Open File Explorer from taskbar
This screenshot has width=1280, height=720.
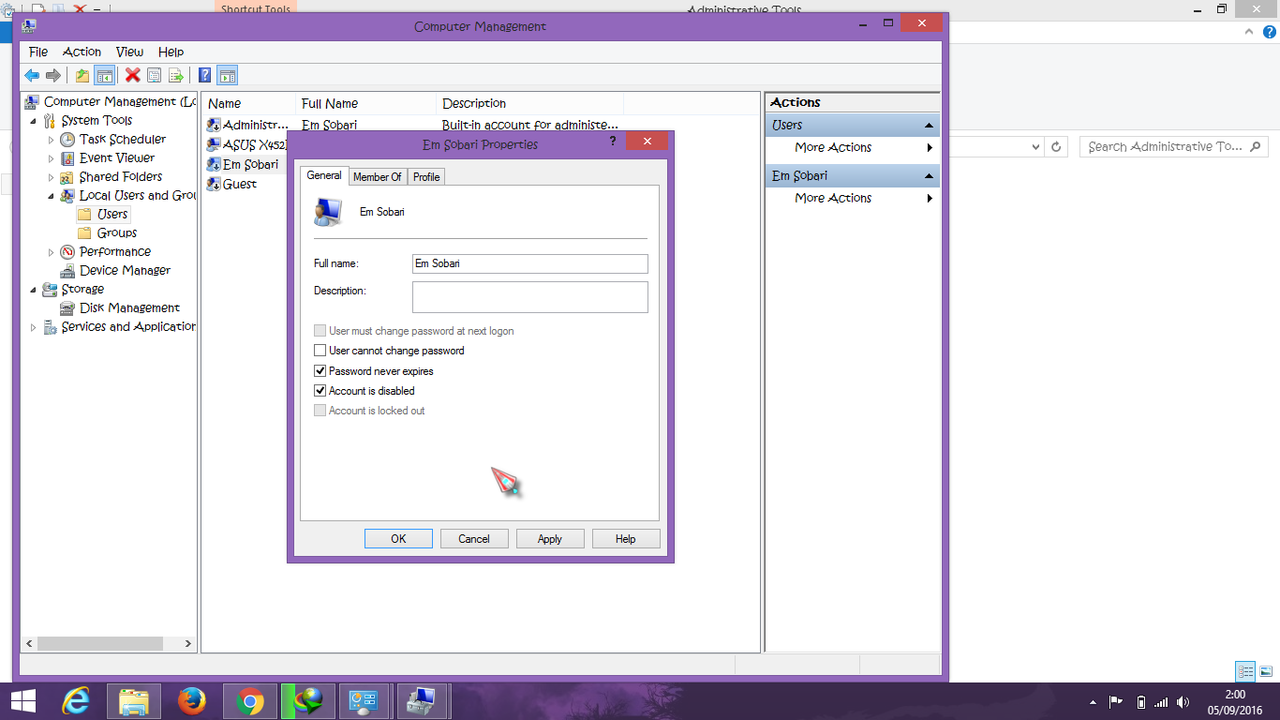134,701
